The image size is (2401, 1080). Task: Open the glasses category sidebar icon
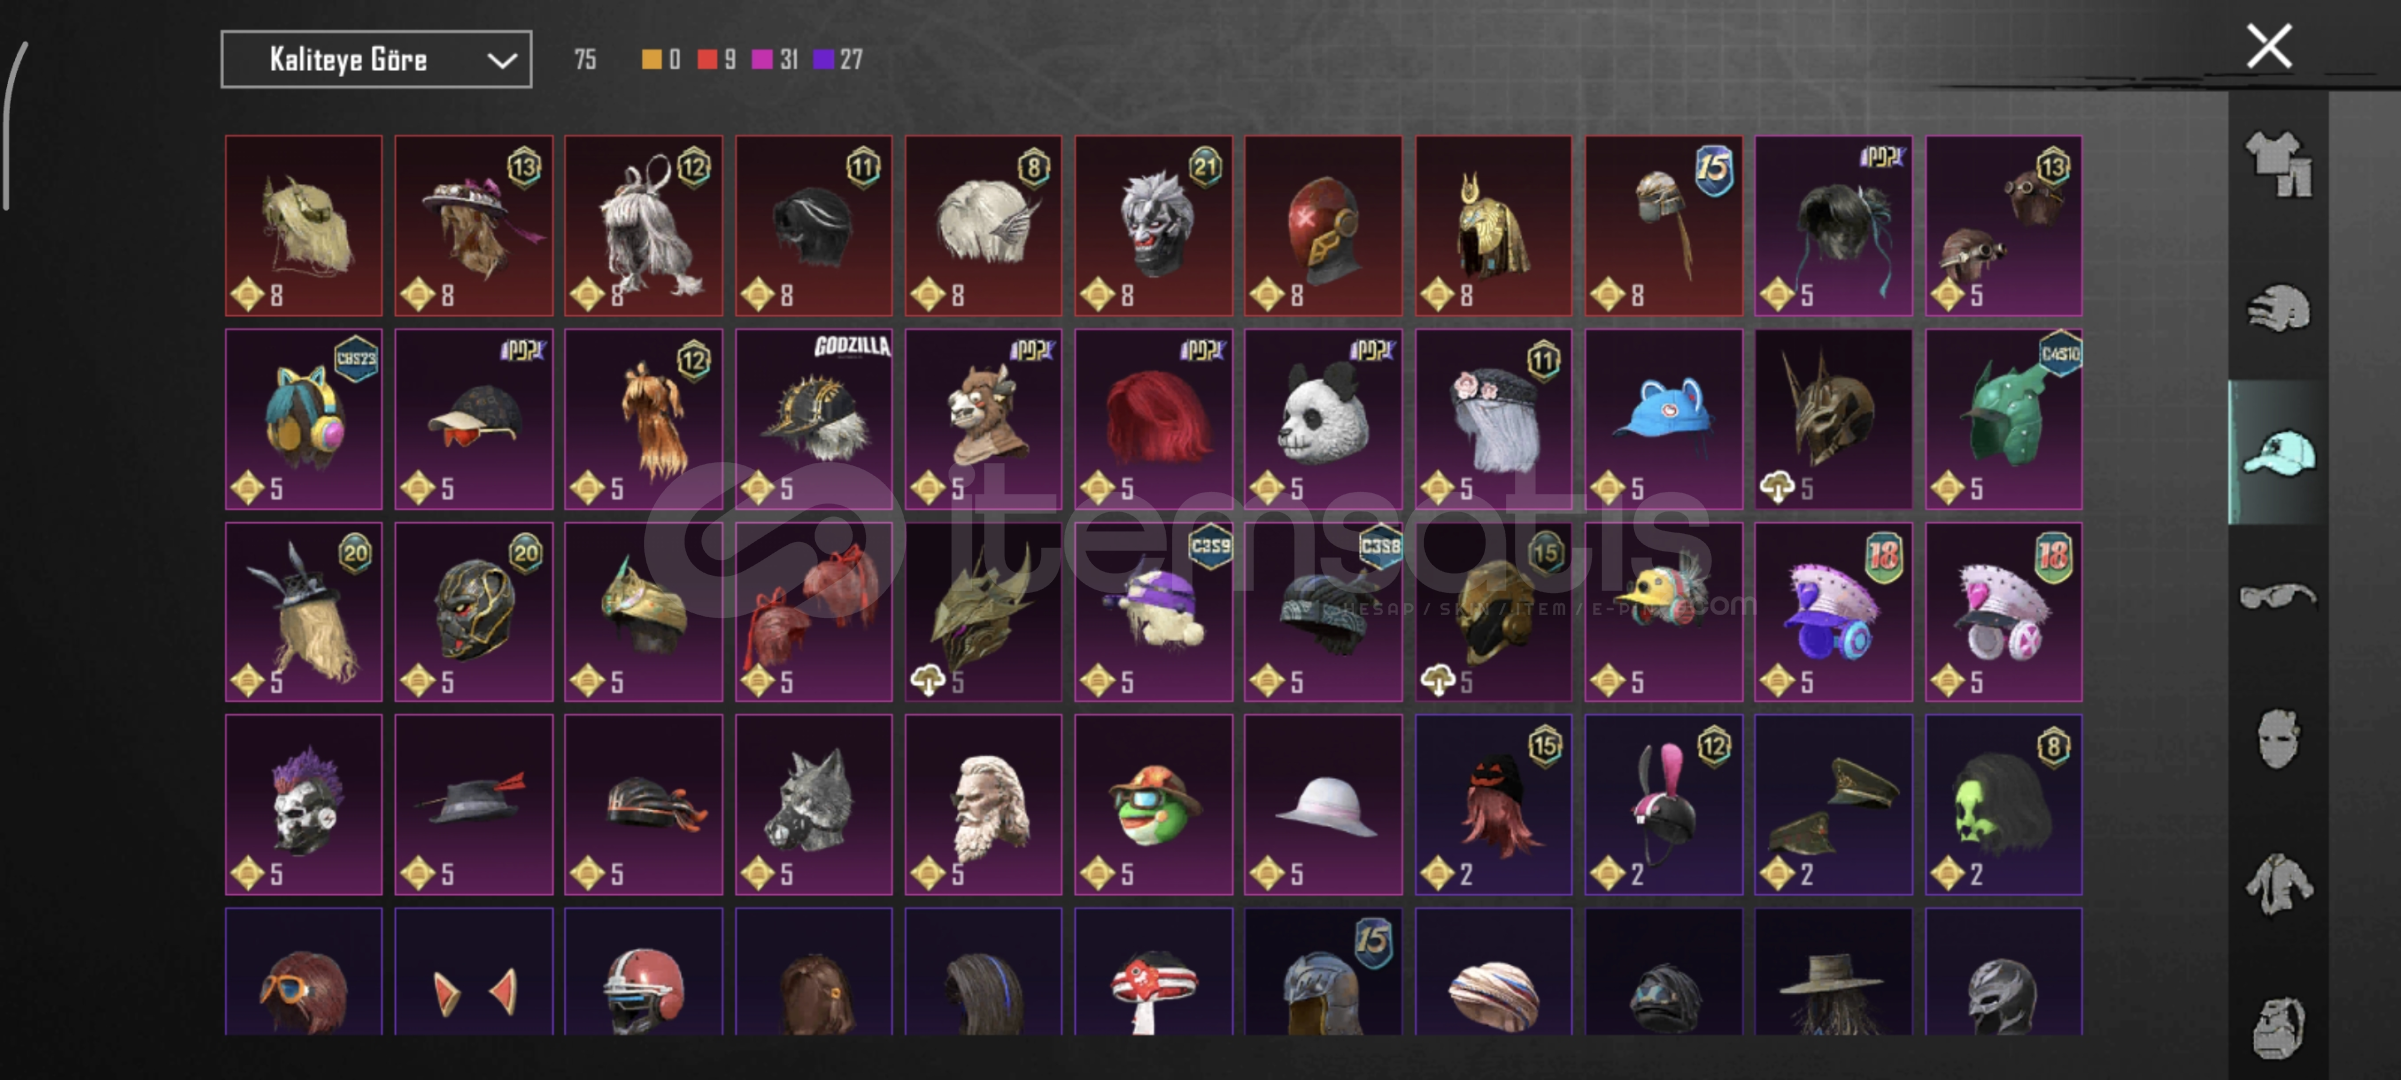click(2278, 597)
